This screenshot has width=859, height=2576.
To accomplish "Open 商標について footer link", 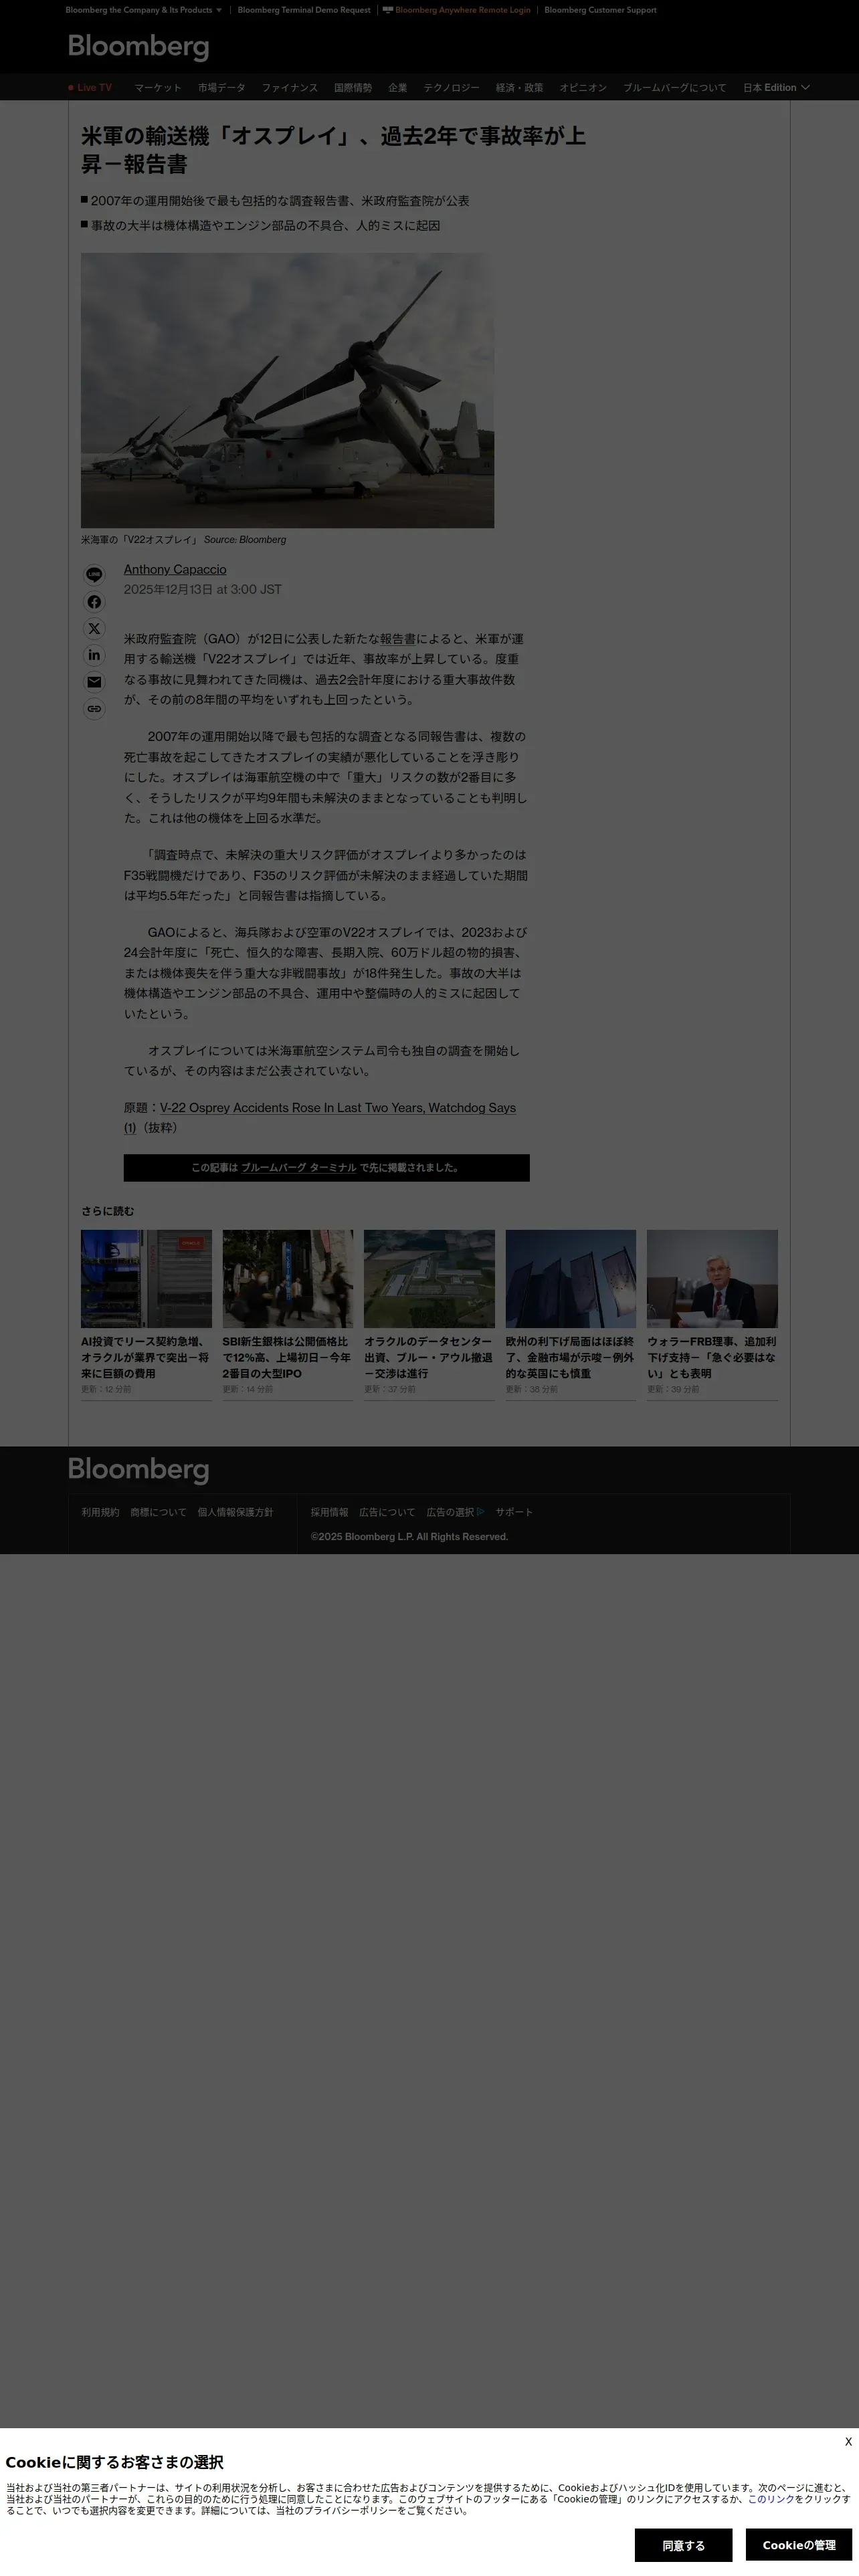I will pos(158,1512).
